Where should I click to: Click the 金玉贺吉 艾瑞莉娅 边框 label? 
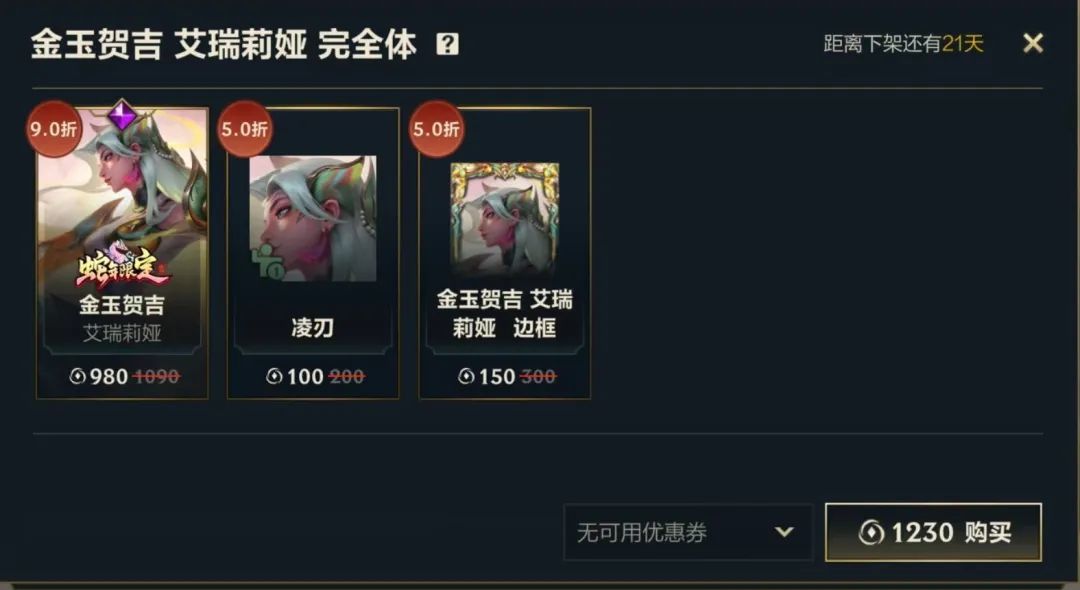pyautogui.click(x=505, y=314)
